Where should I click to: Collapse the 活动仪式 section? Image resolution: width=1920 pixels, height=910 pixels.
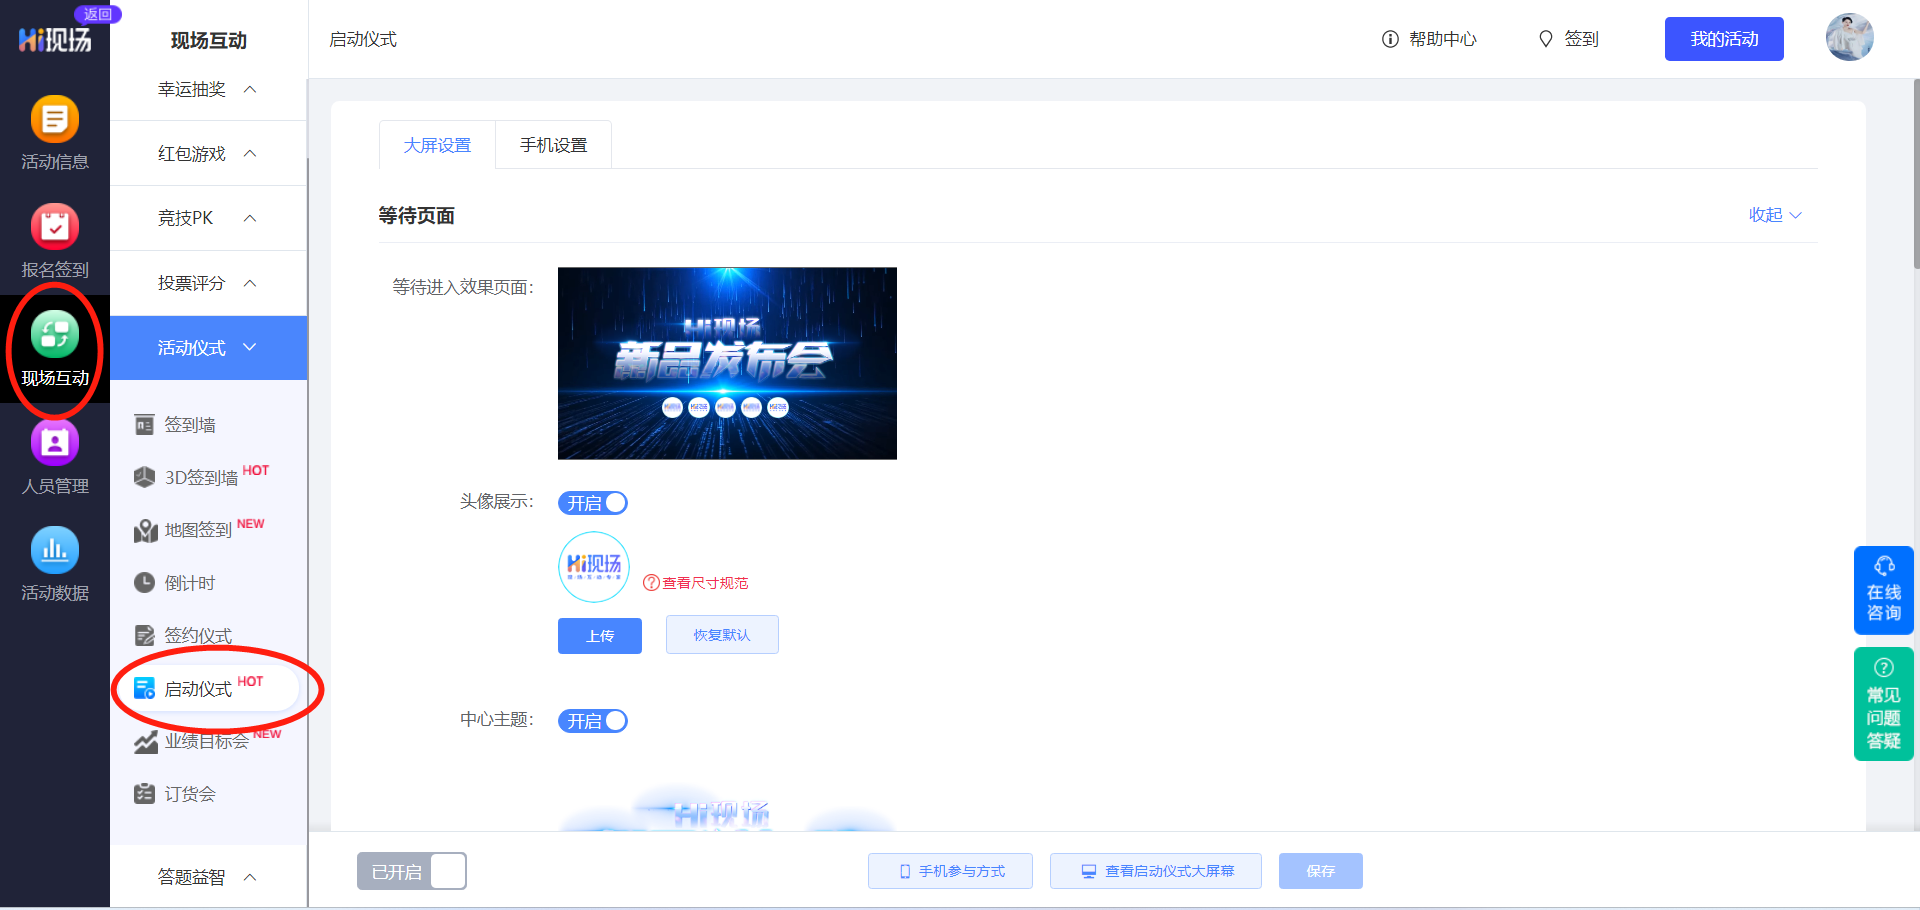pyautogui.click(x=208, y=348)
